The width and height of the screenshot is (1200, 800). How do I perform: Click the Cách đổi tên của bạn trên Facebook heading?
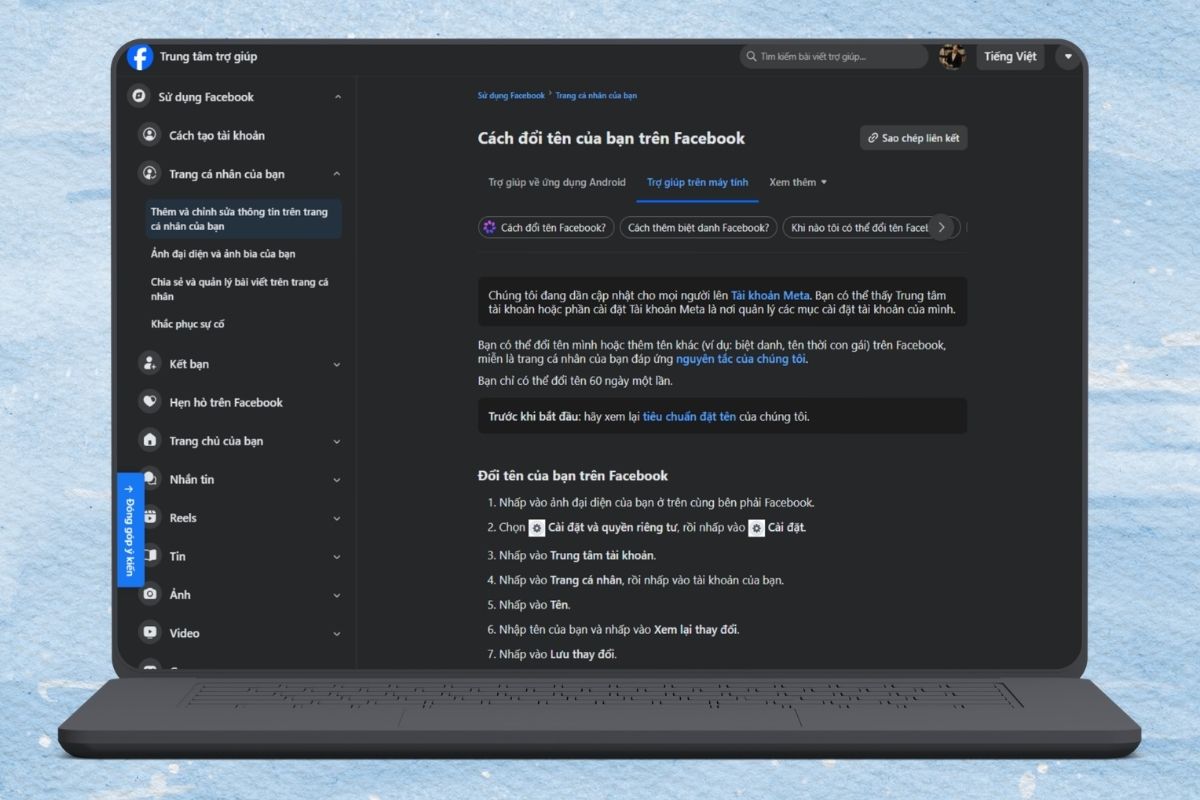pyautogui.click(x=611, y=138)
